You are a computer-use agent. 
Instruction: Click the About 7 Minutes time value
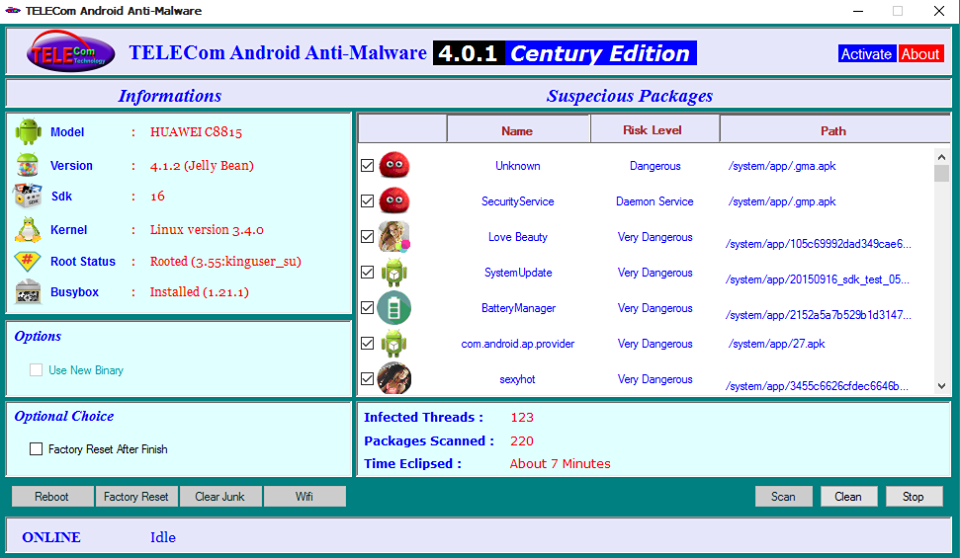click(x=560, y=464)
